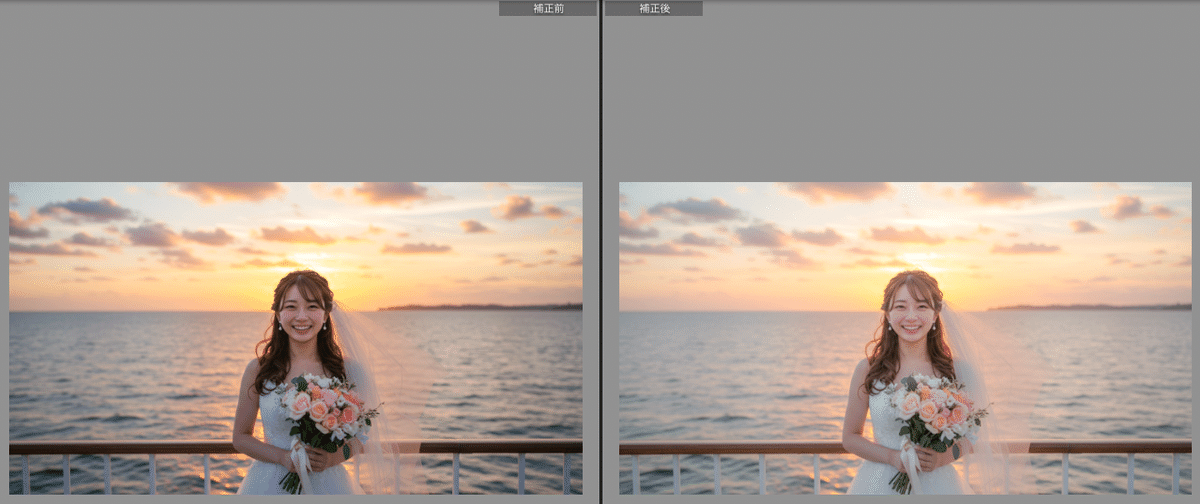1200x504 pixels.
Task: Click the 補正前 label
Action: pos(547,8)
